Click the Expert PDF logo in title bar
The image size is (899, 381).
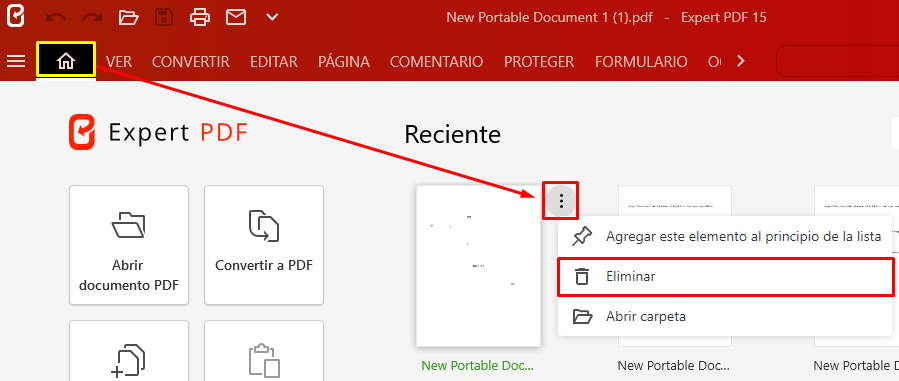[x=15, y=17]
